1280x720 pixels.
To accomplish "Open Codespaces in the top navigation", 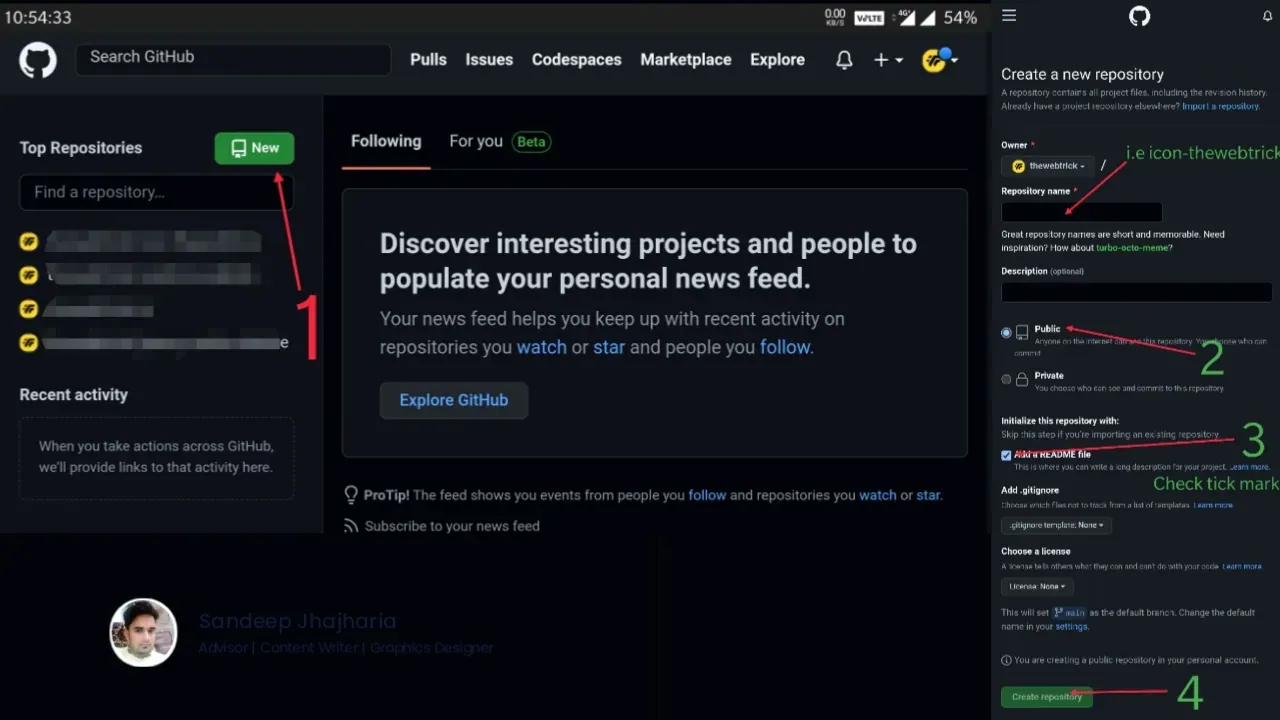I will point(576,60).
